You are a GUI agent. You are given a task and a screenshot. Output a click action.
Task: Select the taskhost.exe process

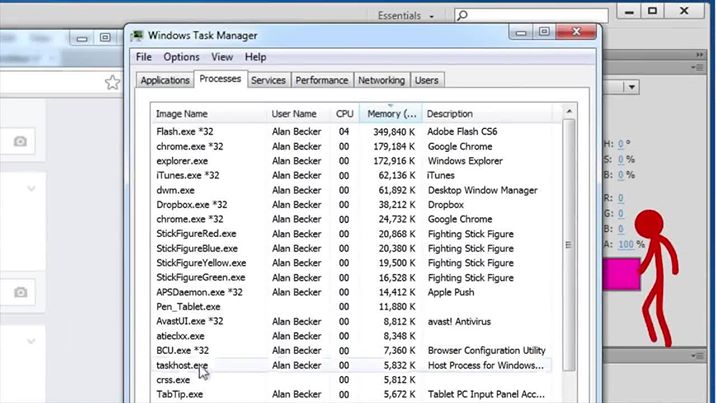click(x=182, y=365)
